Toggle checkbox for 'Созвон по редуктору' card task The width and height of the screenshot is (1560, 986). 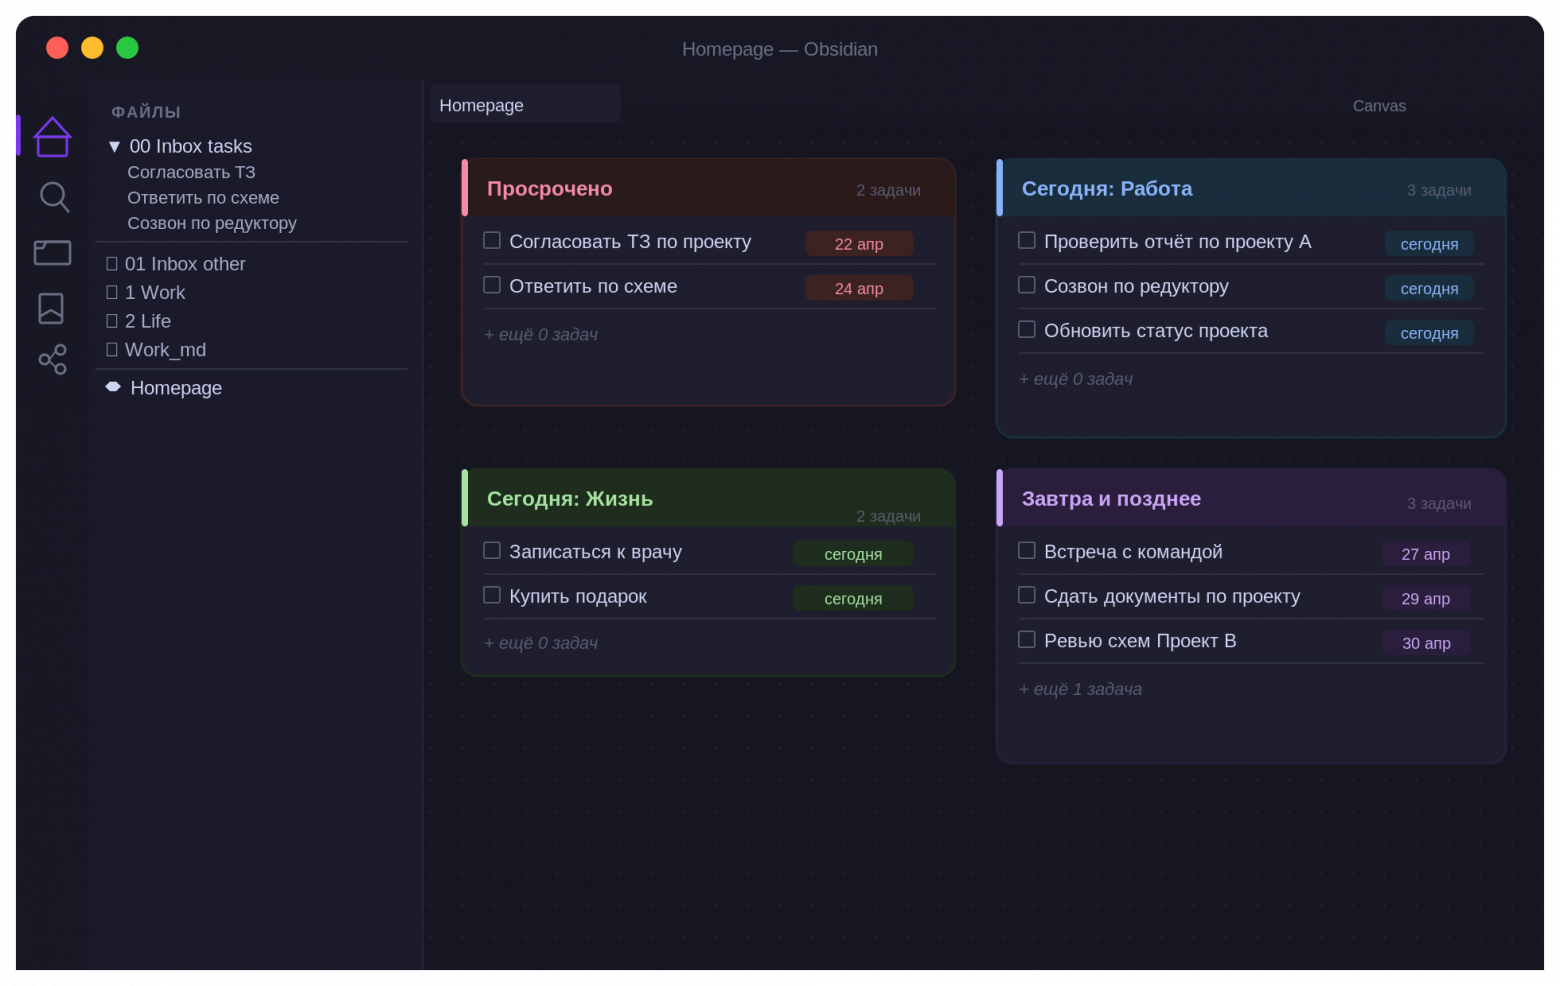pos(1027,286)
